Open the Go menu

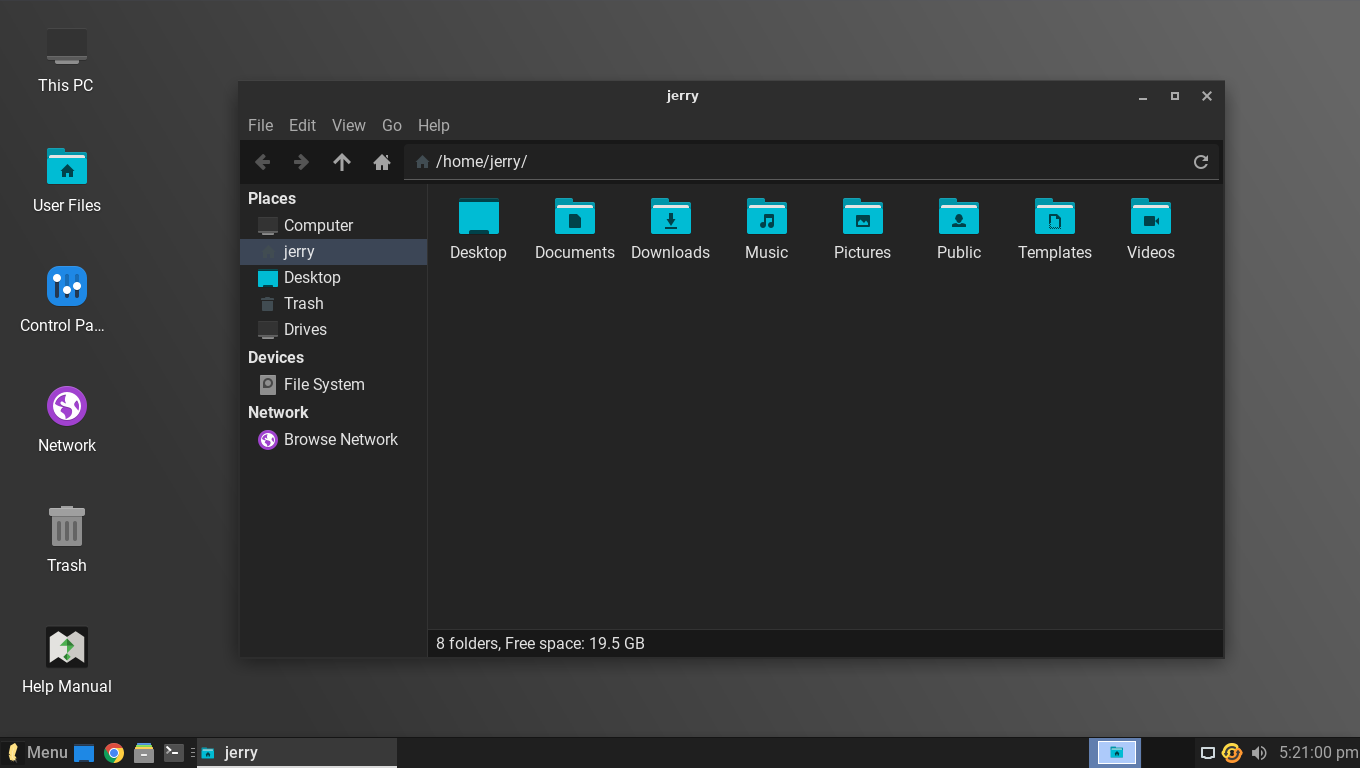click(x=391, y=125)
